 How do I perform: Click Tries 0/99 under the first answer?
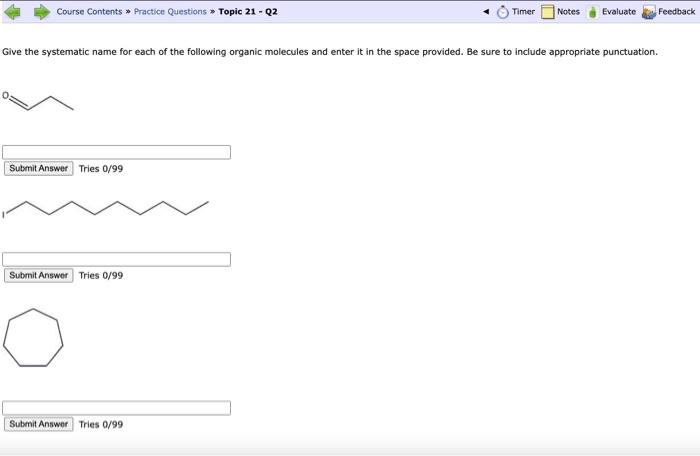click(101, 169)
